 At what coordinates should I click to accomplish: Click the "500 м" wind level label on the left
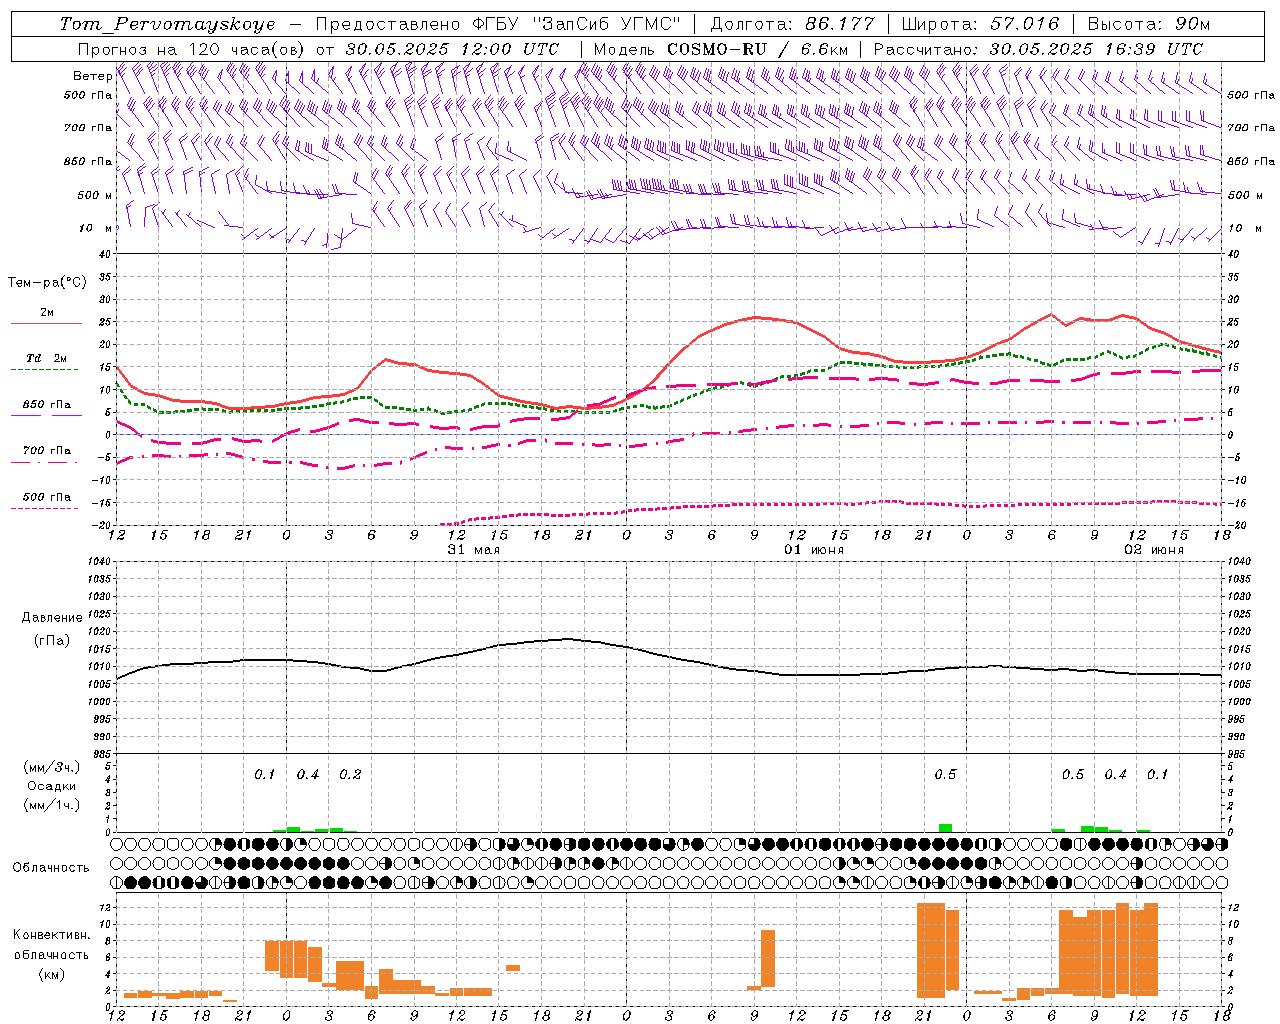pyautogui.click(x=95, y=195)
